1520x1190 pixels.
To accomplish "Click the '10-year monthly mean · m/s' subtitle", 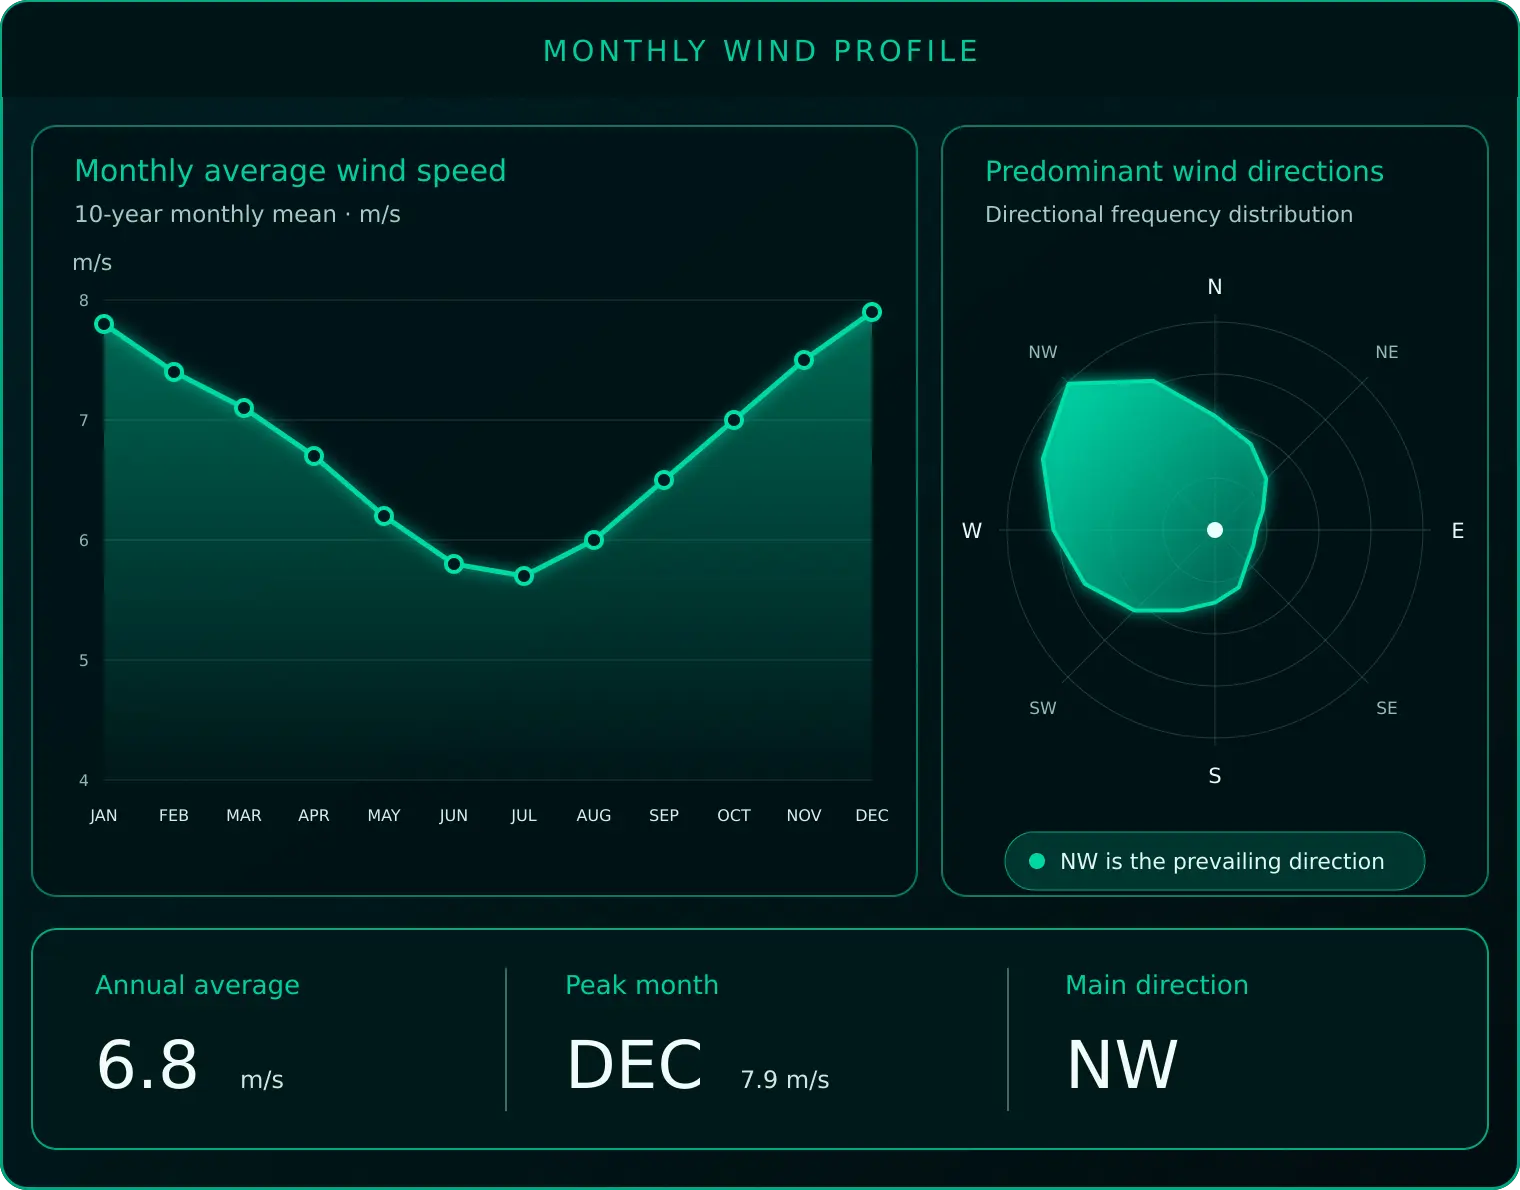I will click(x=237, y=214).
